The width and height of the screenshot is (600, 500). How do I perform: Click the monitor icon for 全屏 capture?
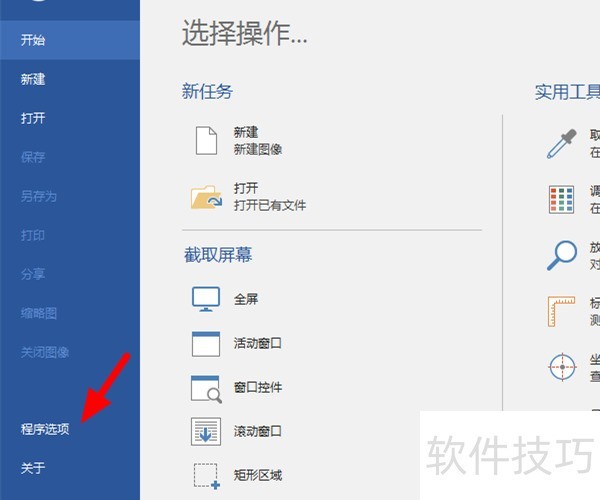(x=206, y=299)
